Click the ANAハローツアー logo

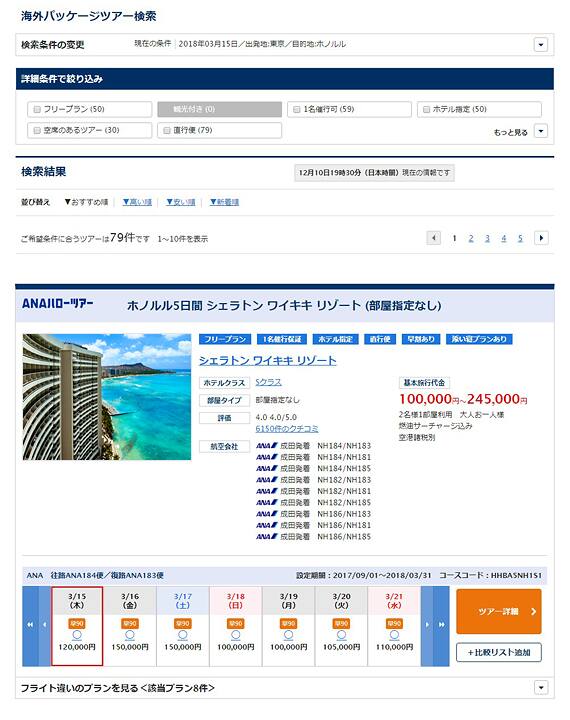(57, 304)
